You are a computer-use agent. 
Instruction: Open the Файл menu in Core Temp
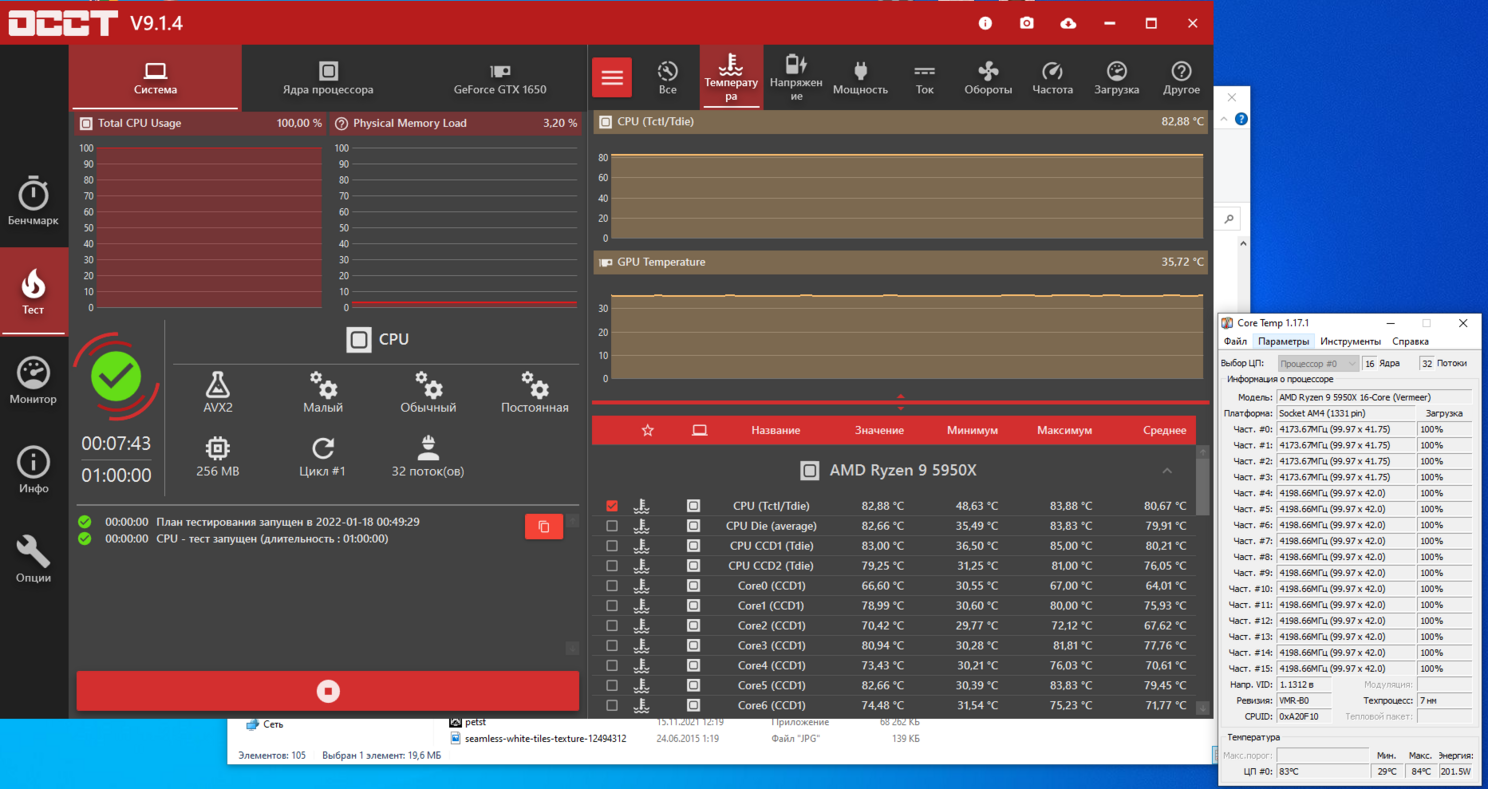click(x=1235, y=342)
